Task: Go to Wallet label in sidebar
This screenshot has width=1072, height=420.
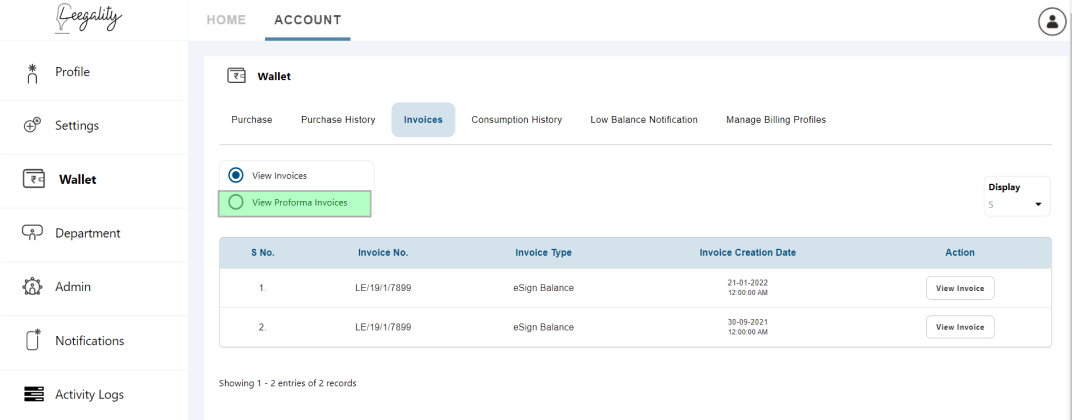Action: point(77,179)
